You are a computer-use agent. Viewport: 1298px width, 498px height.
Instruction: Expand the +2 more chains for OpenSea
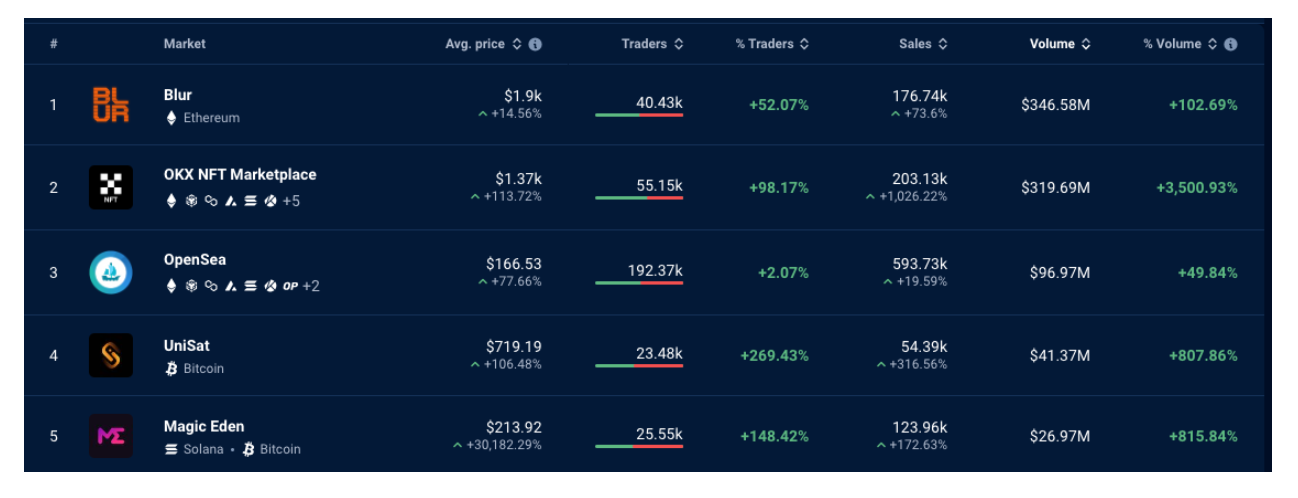[x=311, y=286]
